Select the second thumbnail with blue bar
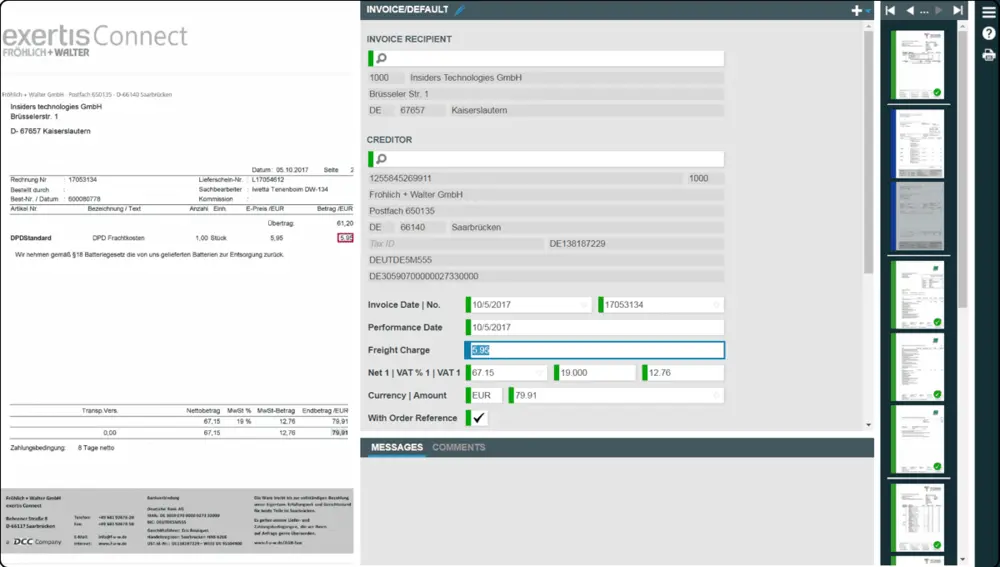The height and width of the screenshot is (567, 1000). tap(917, 144)
